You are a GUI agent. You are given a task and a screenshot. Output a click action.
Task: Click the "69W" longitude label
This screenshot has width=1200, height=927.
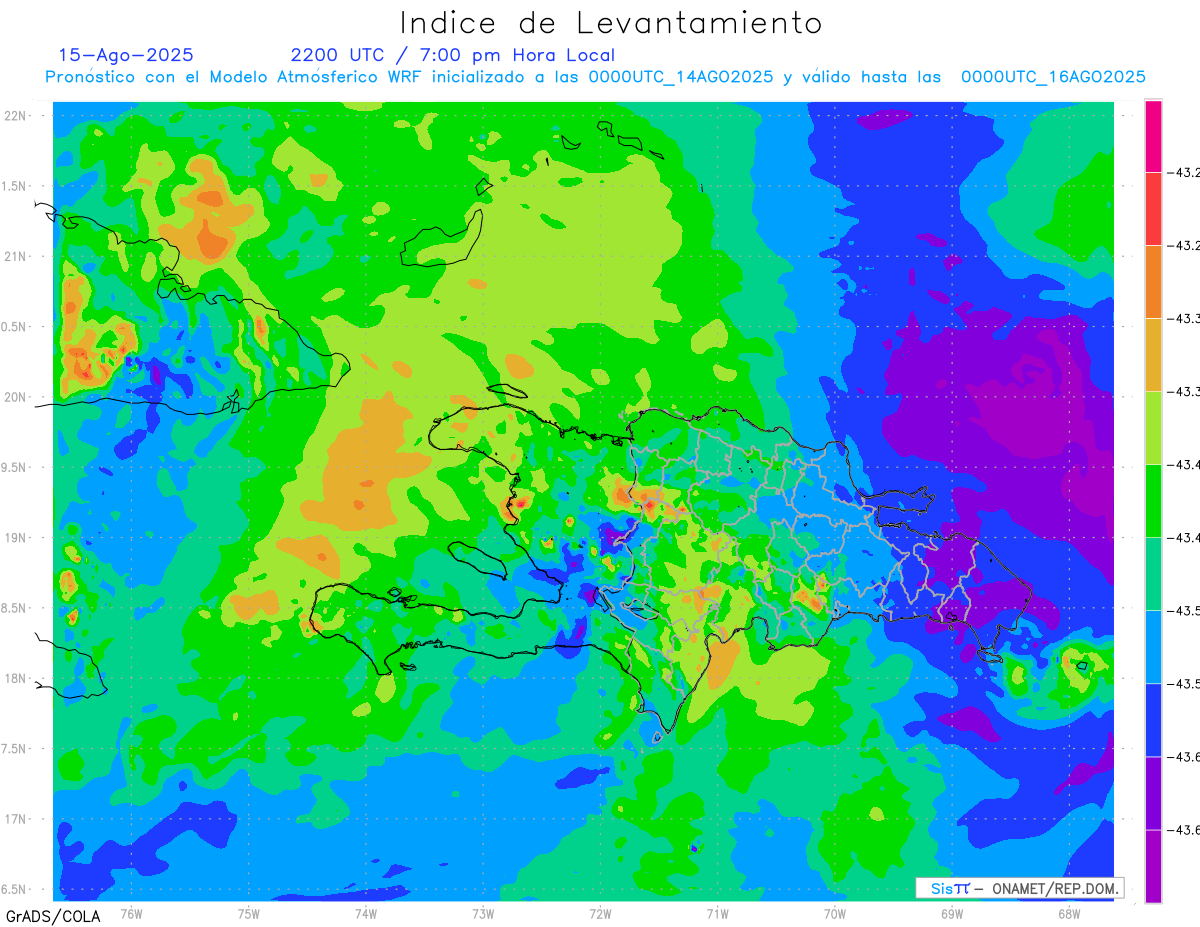pyautogui.click(x=952, y=913)
